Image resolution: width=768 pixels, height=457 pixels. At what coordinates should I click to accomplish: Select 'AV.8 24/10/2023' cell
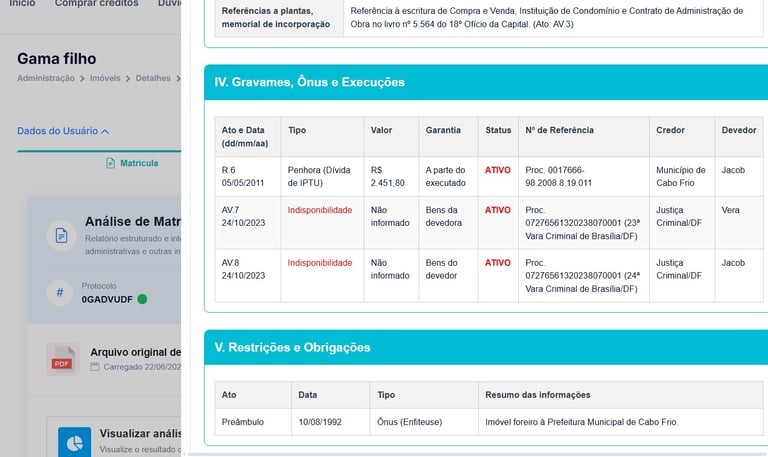[x=247, y=276]
